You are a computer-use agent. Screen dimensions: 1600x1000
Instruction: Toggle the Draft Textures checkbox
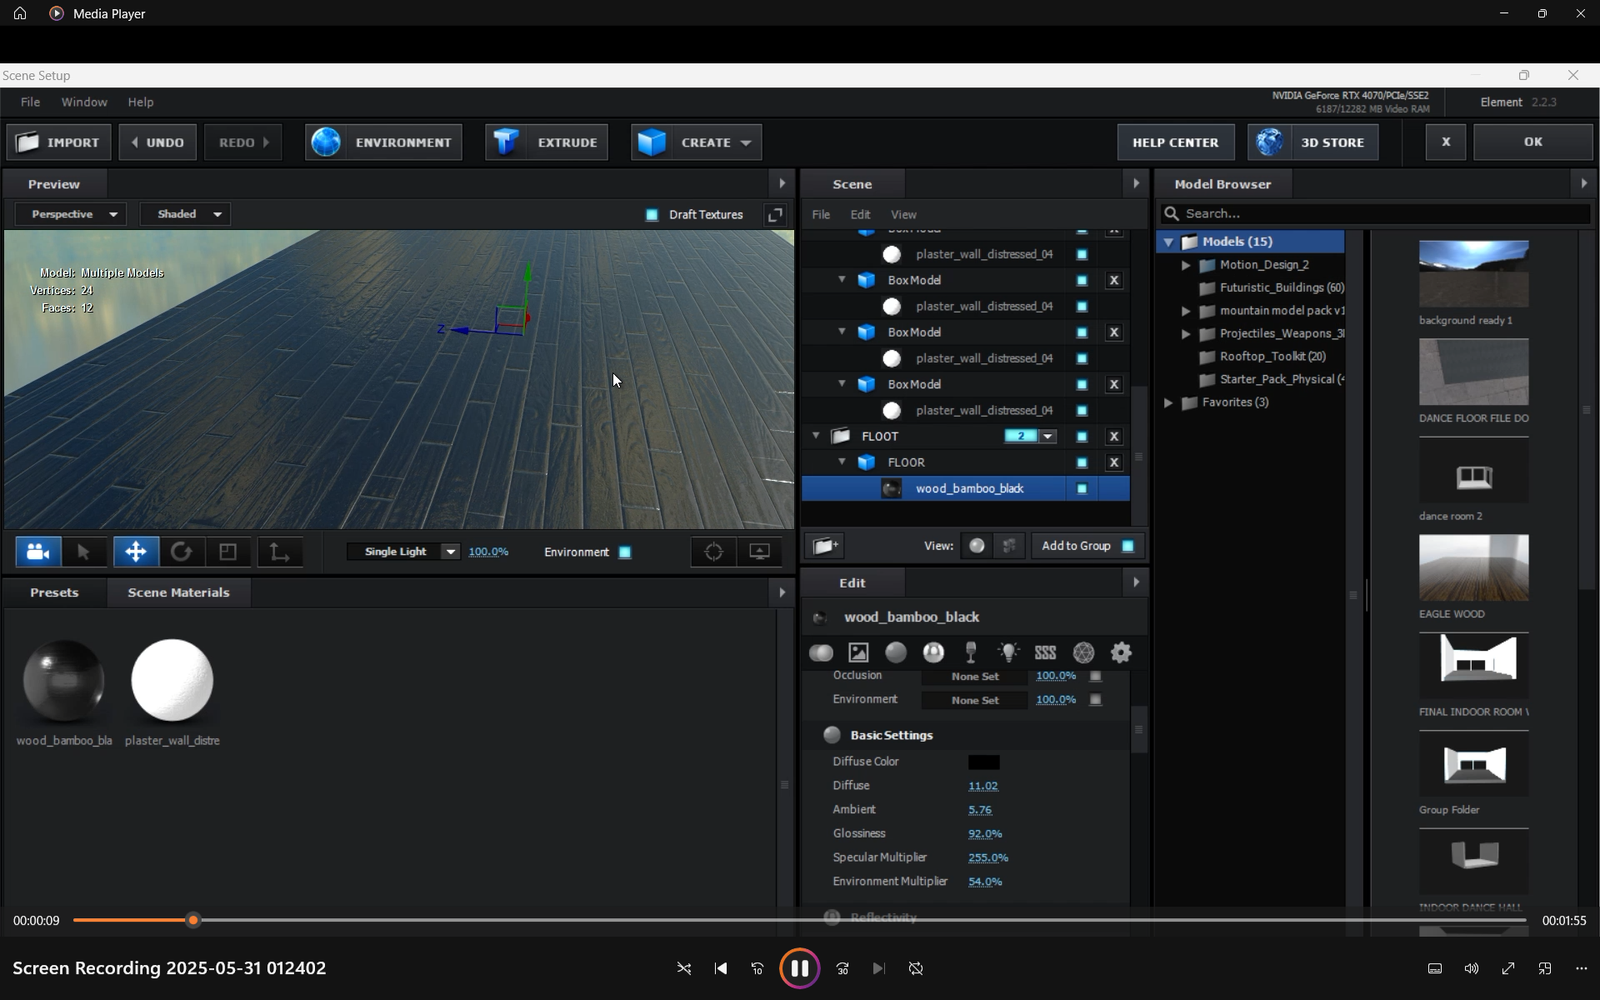point(652,215)
